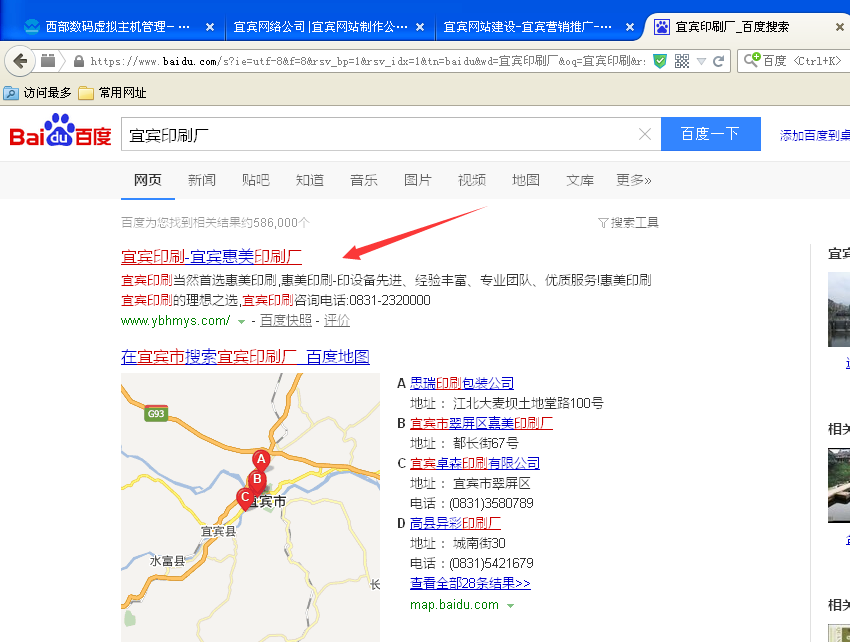Click map marker C
850x642 pixels.
[x=245, y=498]
